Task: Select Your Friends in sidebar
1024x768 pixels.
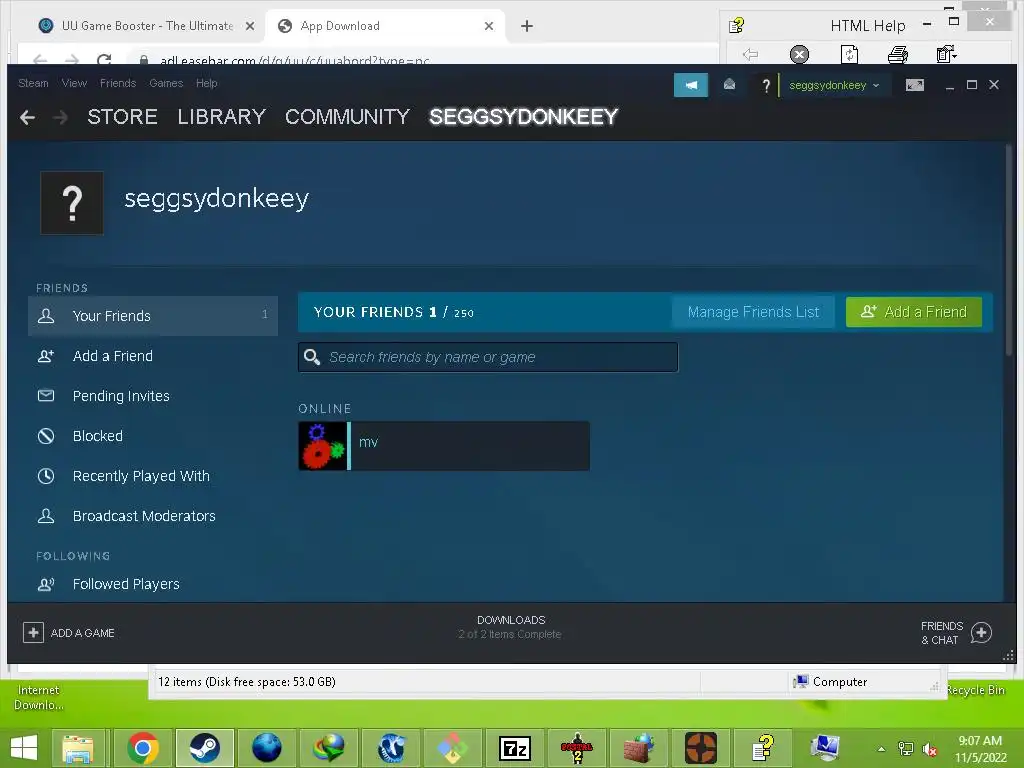Action: (153, 316)
